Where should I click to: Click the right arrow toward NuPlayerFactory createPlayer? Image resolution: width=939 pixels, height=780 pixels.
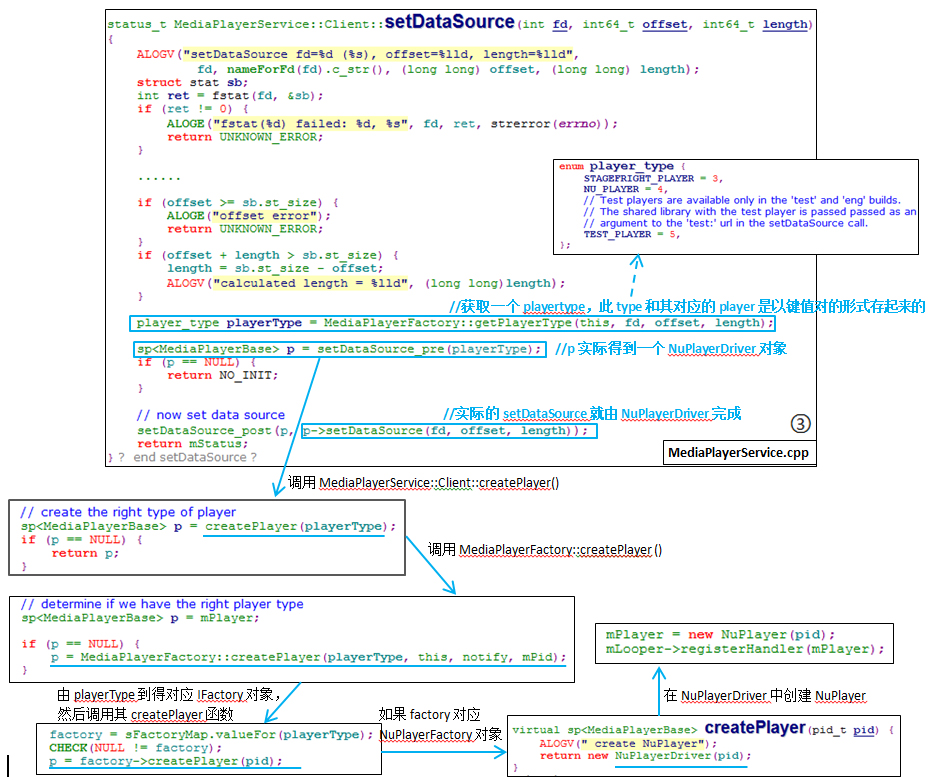(444, 752)
